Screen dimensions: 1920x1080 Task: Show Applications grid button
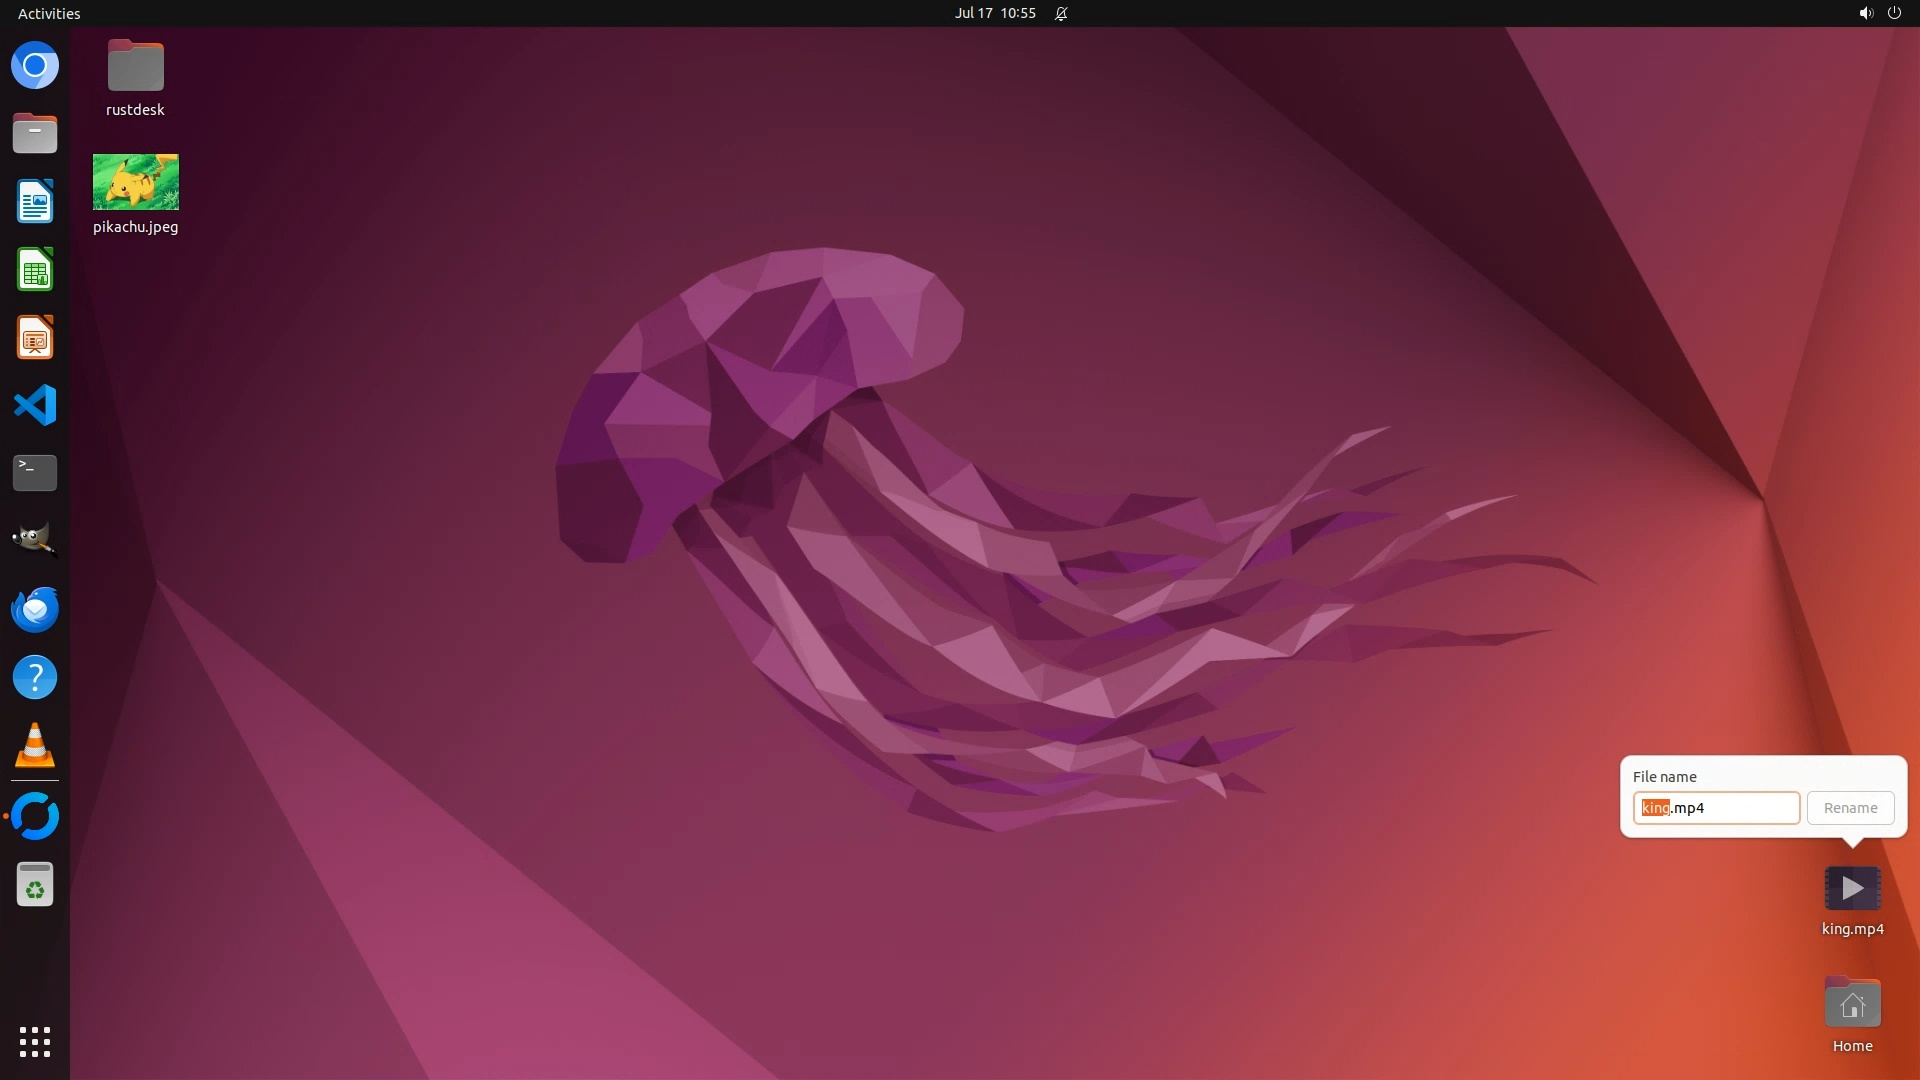pyautogui.click(x=35, y=1041)
